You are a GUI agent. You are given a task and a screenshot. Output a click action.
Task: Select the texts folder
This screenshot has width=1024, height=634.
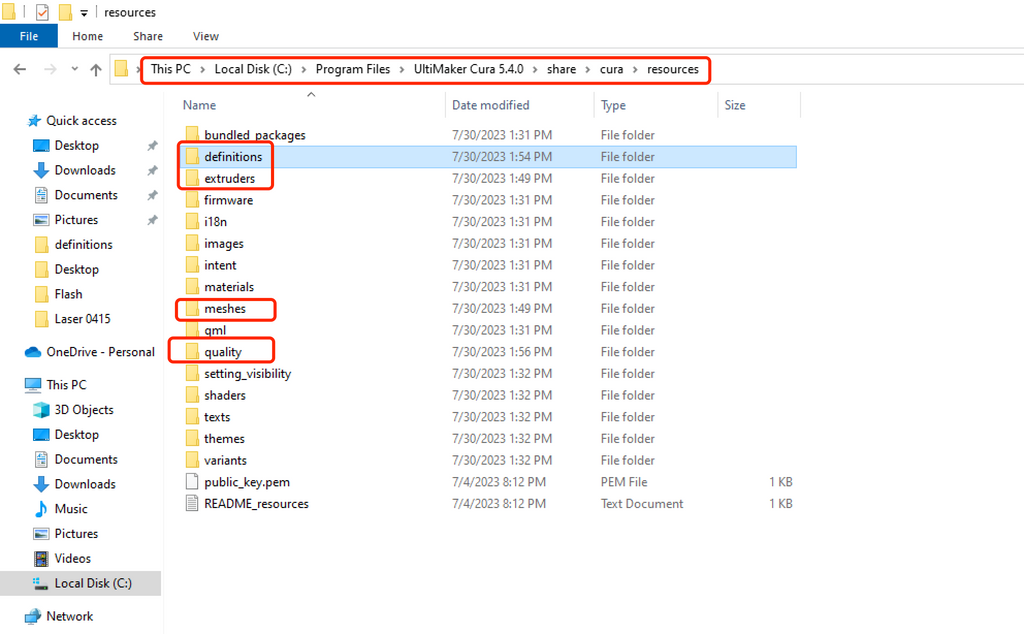pyautogui.click(x=217, y=417)
